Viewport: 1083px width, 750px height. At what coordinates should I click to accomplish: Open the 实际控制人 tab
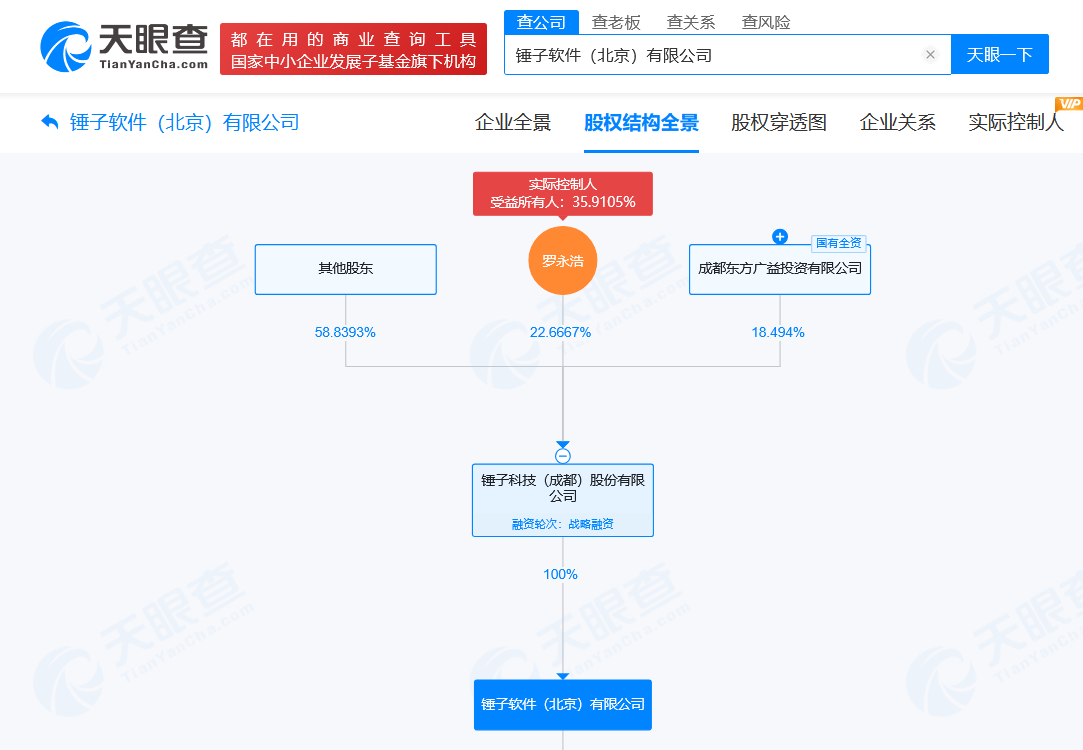pos(1015,122)
